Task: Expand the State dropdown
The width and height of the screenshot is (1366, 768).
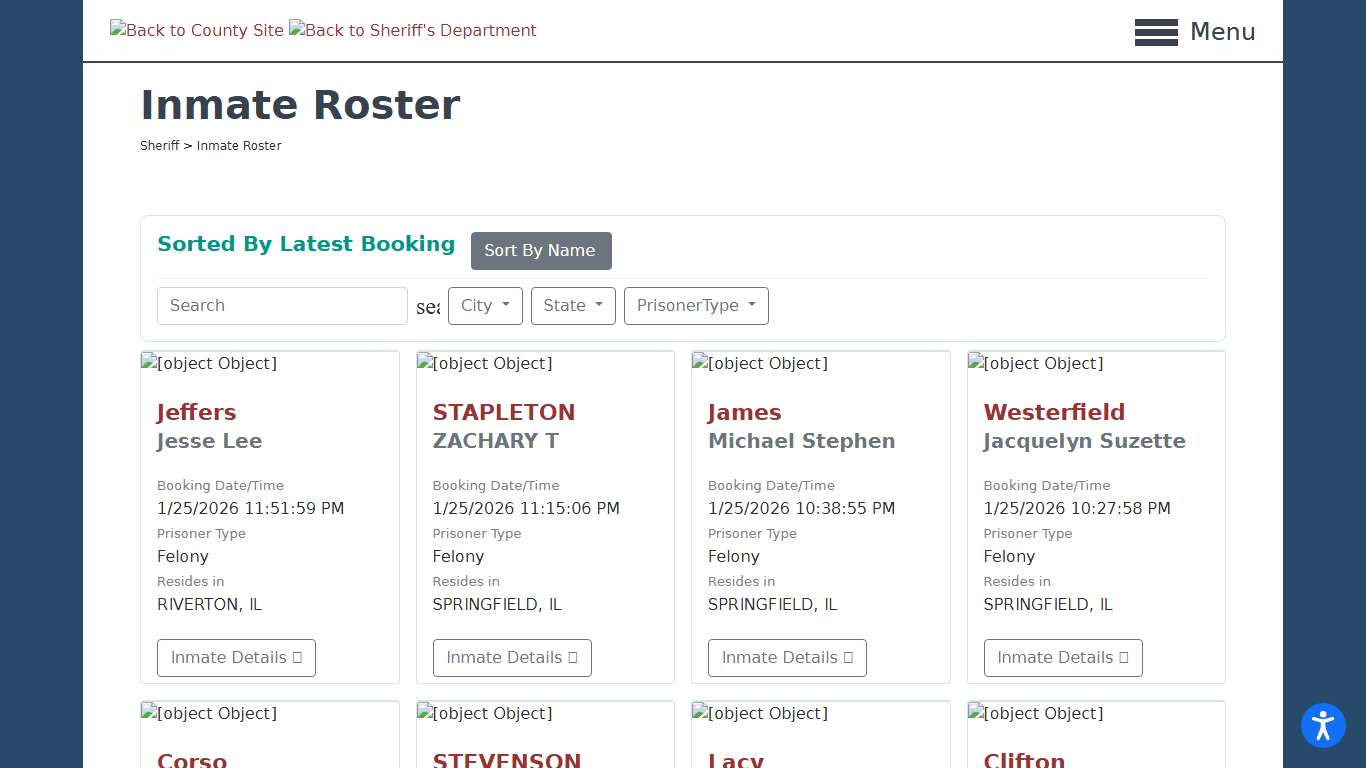Action: pyautogui.click(x=573, y=306)
